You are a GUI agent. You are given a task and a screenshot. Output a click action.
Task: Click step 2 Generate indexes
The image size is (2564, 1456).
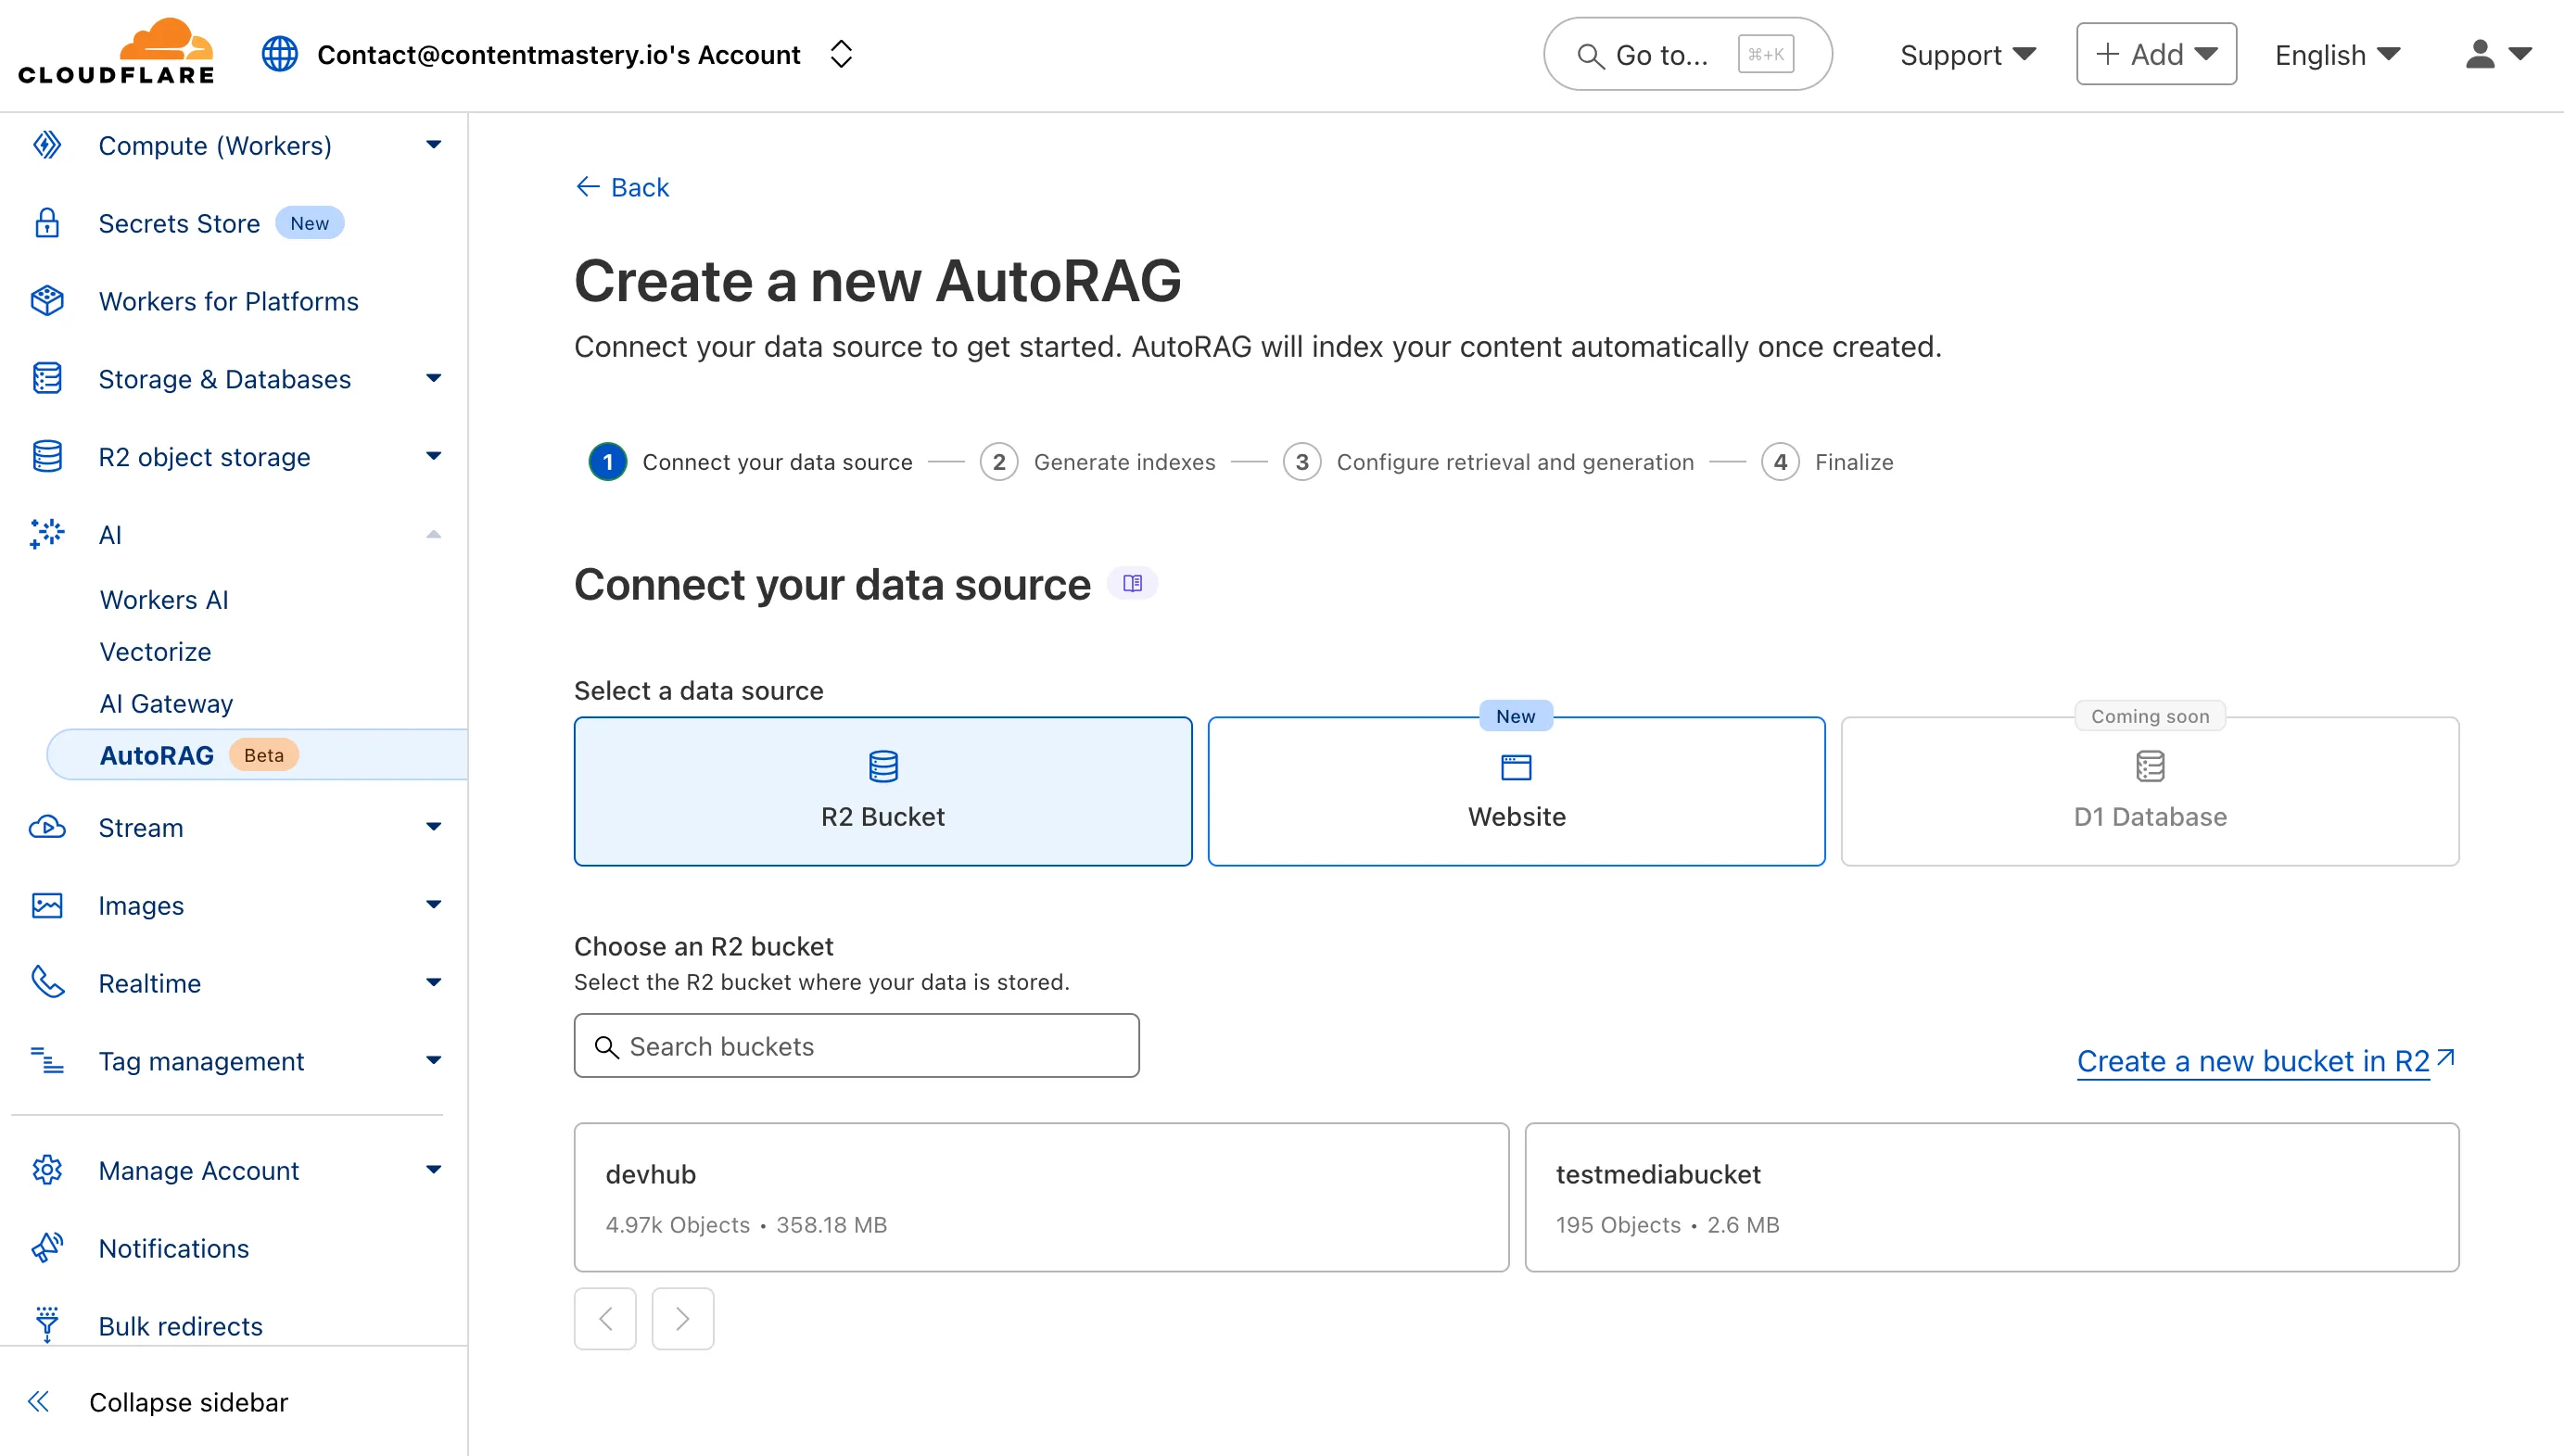(x=1097, y=462)
